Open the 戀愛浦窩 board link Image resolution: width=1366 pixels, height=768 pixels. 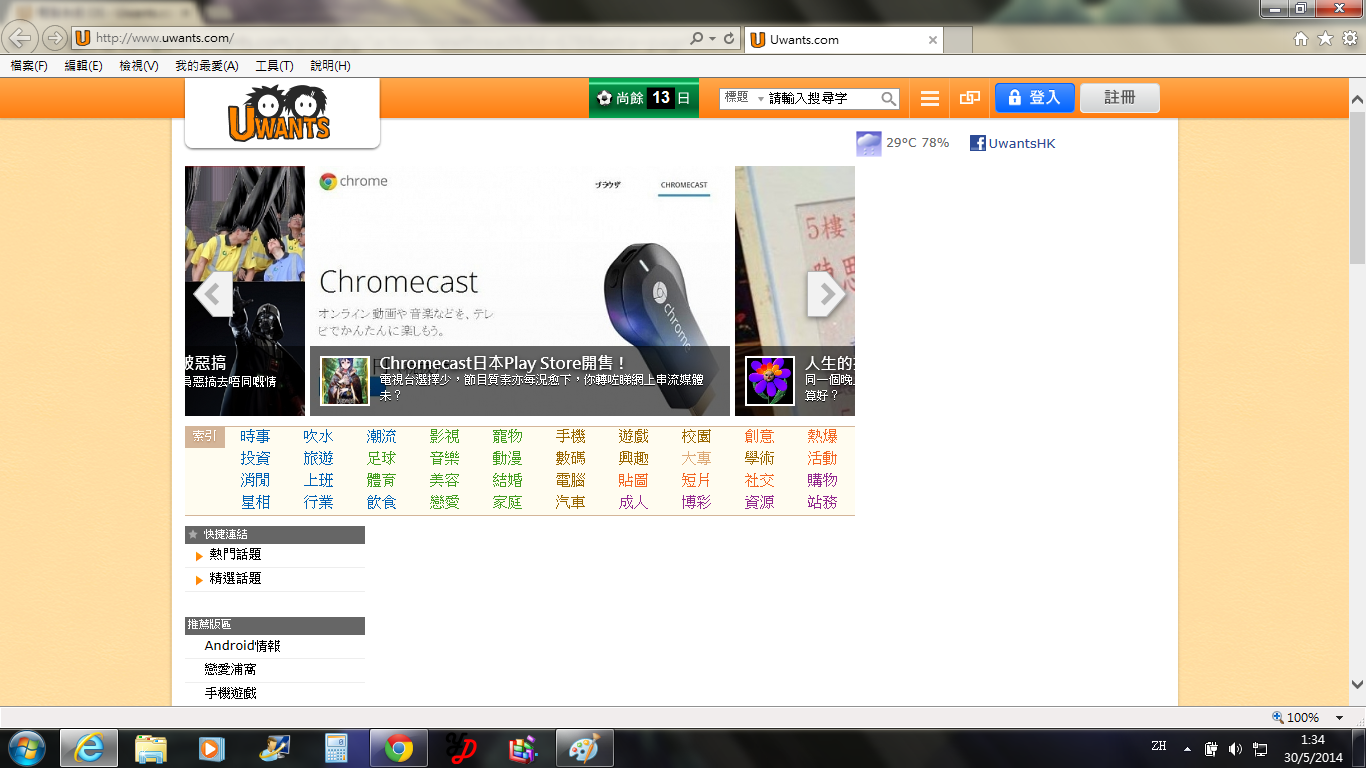[x=230, y=669]
